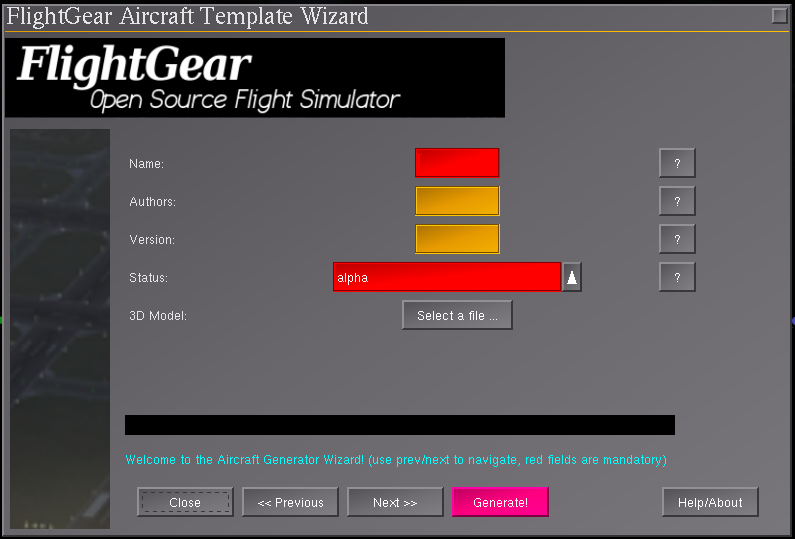Expand Status dropdown arrow button
This screenshot has width=795, height=539.
pos(571,277)
